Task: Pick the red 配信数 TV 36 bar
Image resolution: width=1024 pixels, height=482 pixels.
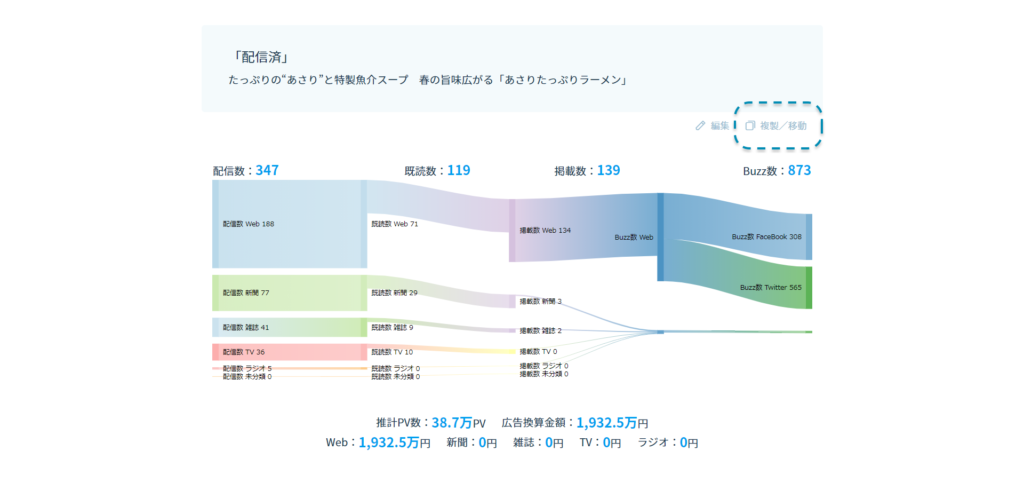Action: pos(288,352)
